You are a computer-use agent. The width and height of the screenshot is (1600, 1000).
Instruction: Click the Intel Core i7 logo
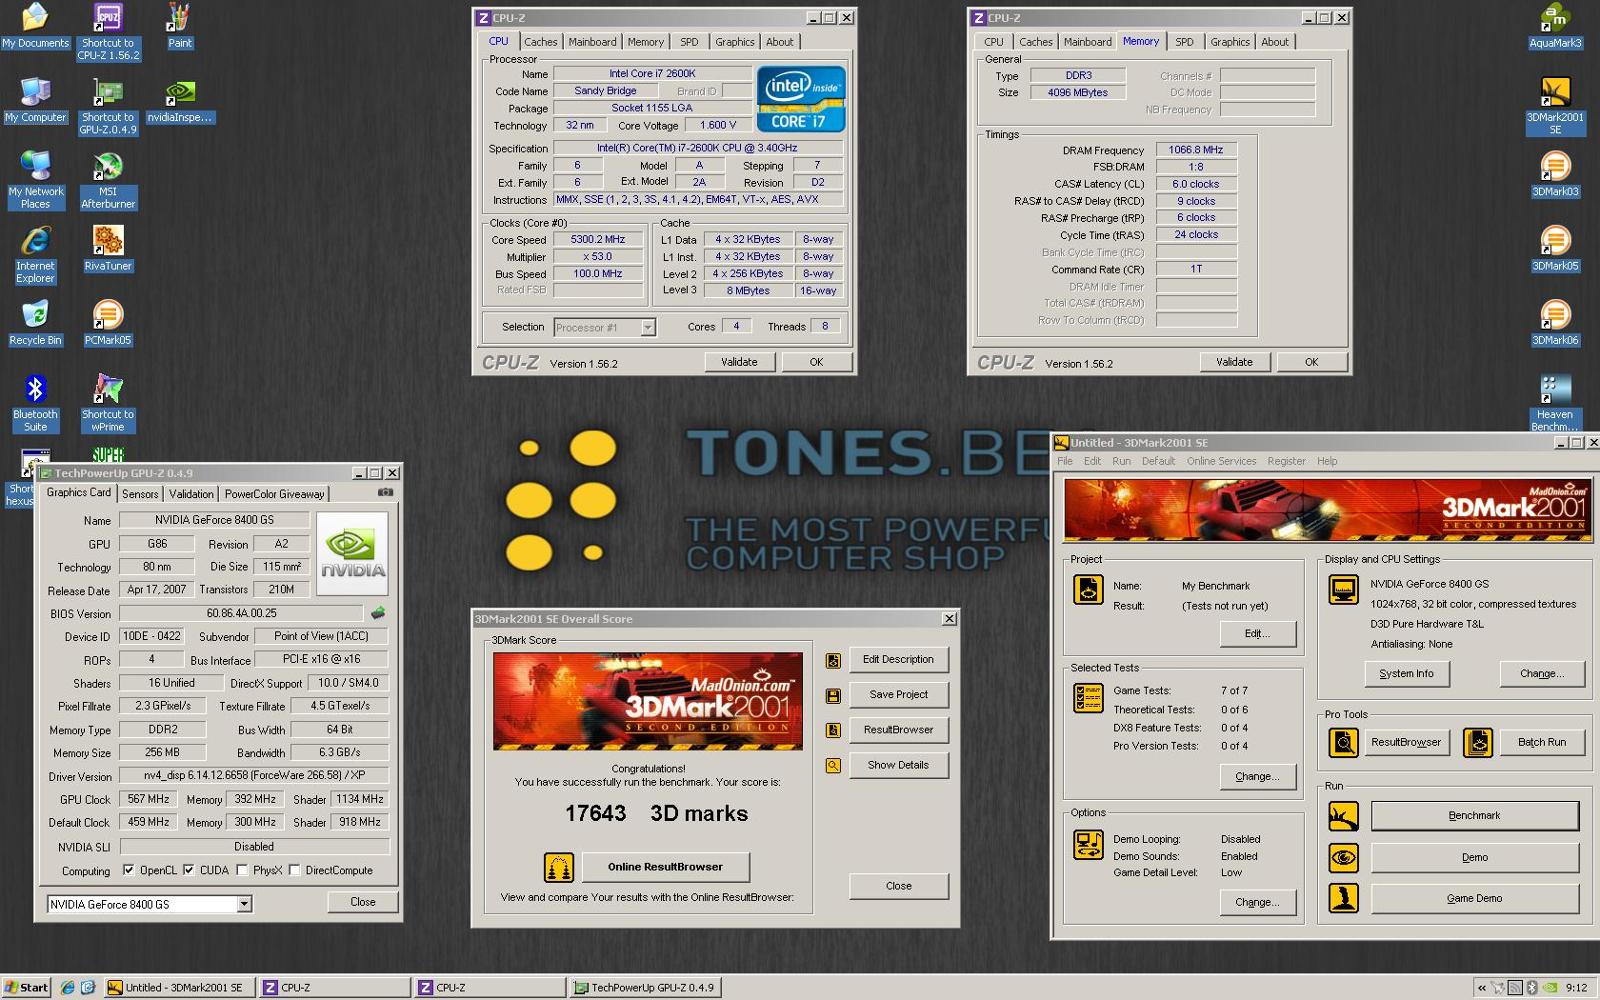[801, 99]
